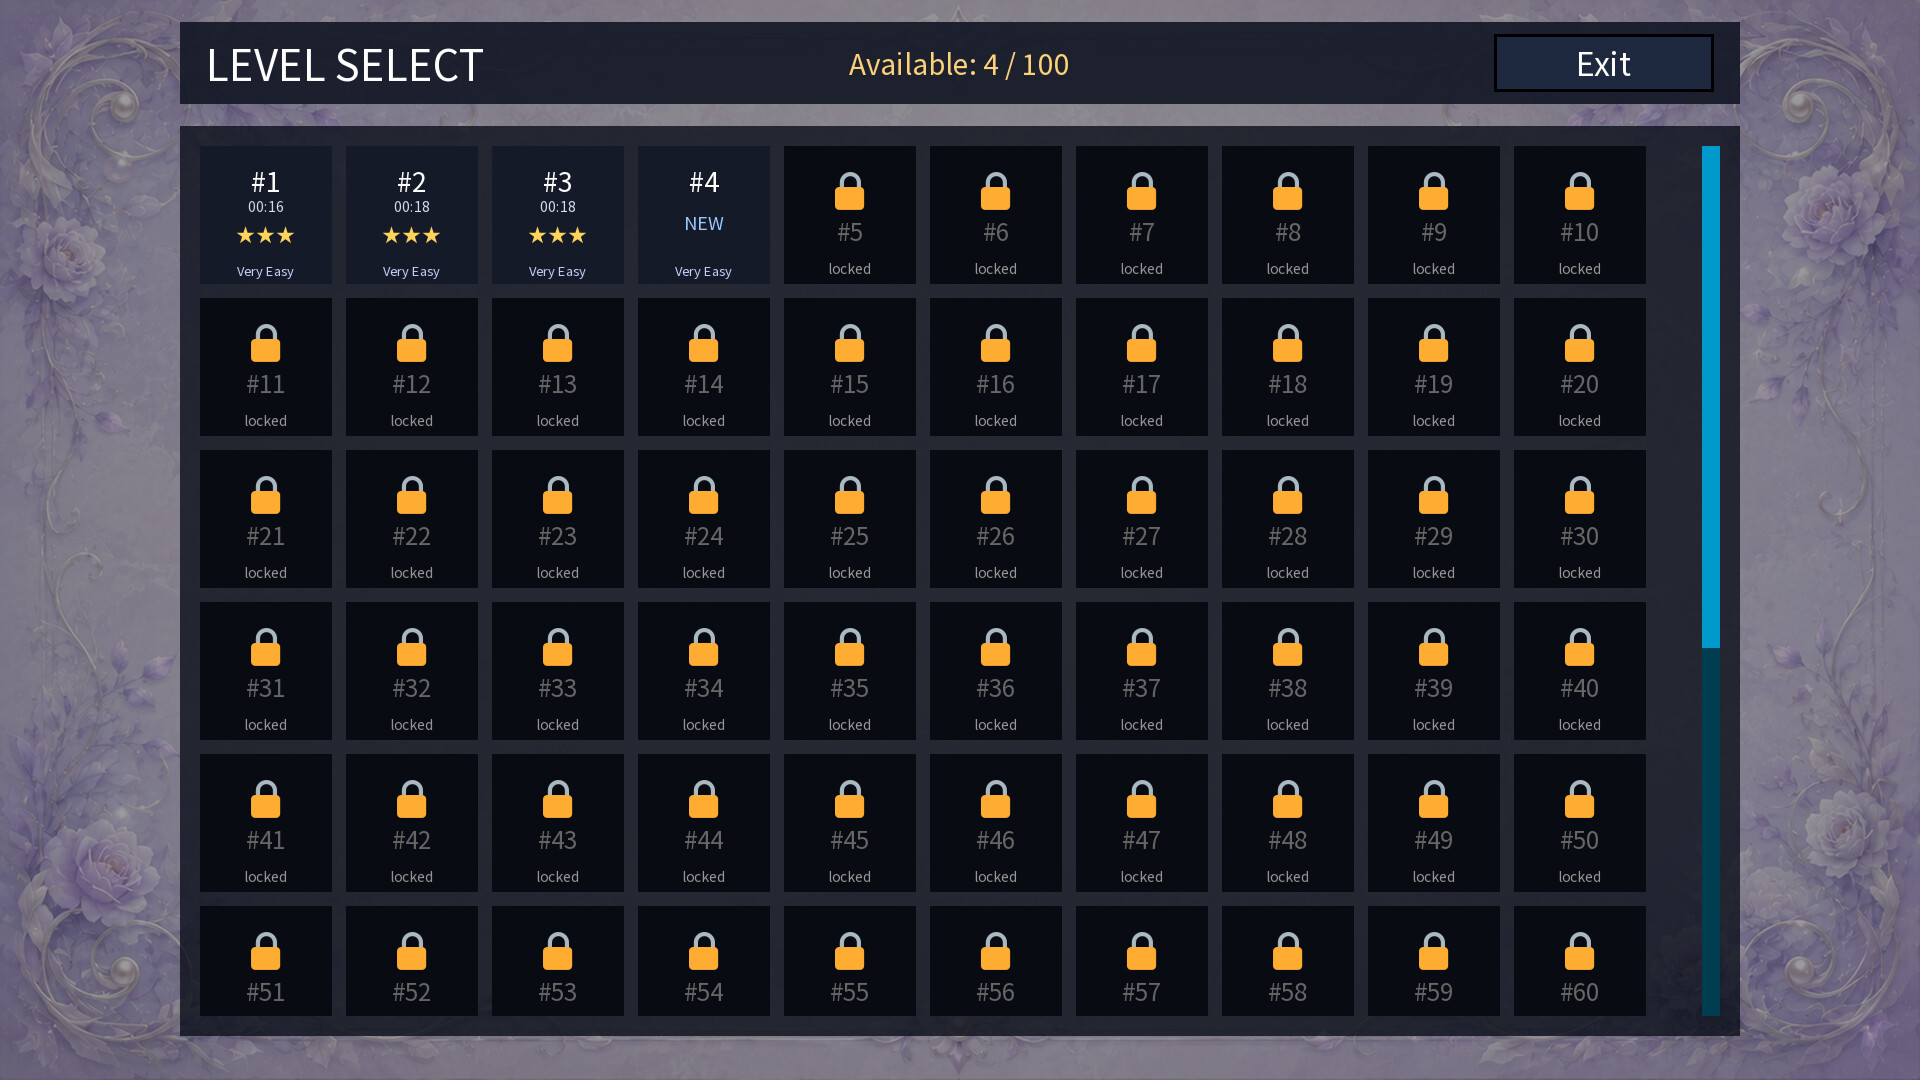Click 'locked' text under #44
Image resolution: width=1920 pixels, height=1080 pixels.
tap(704, 877)
